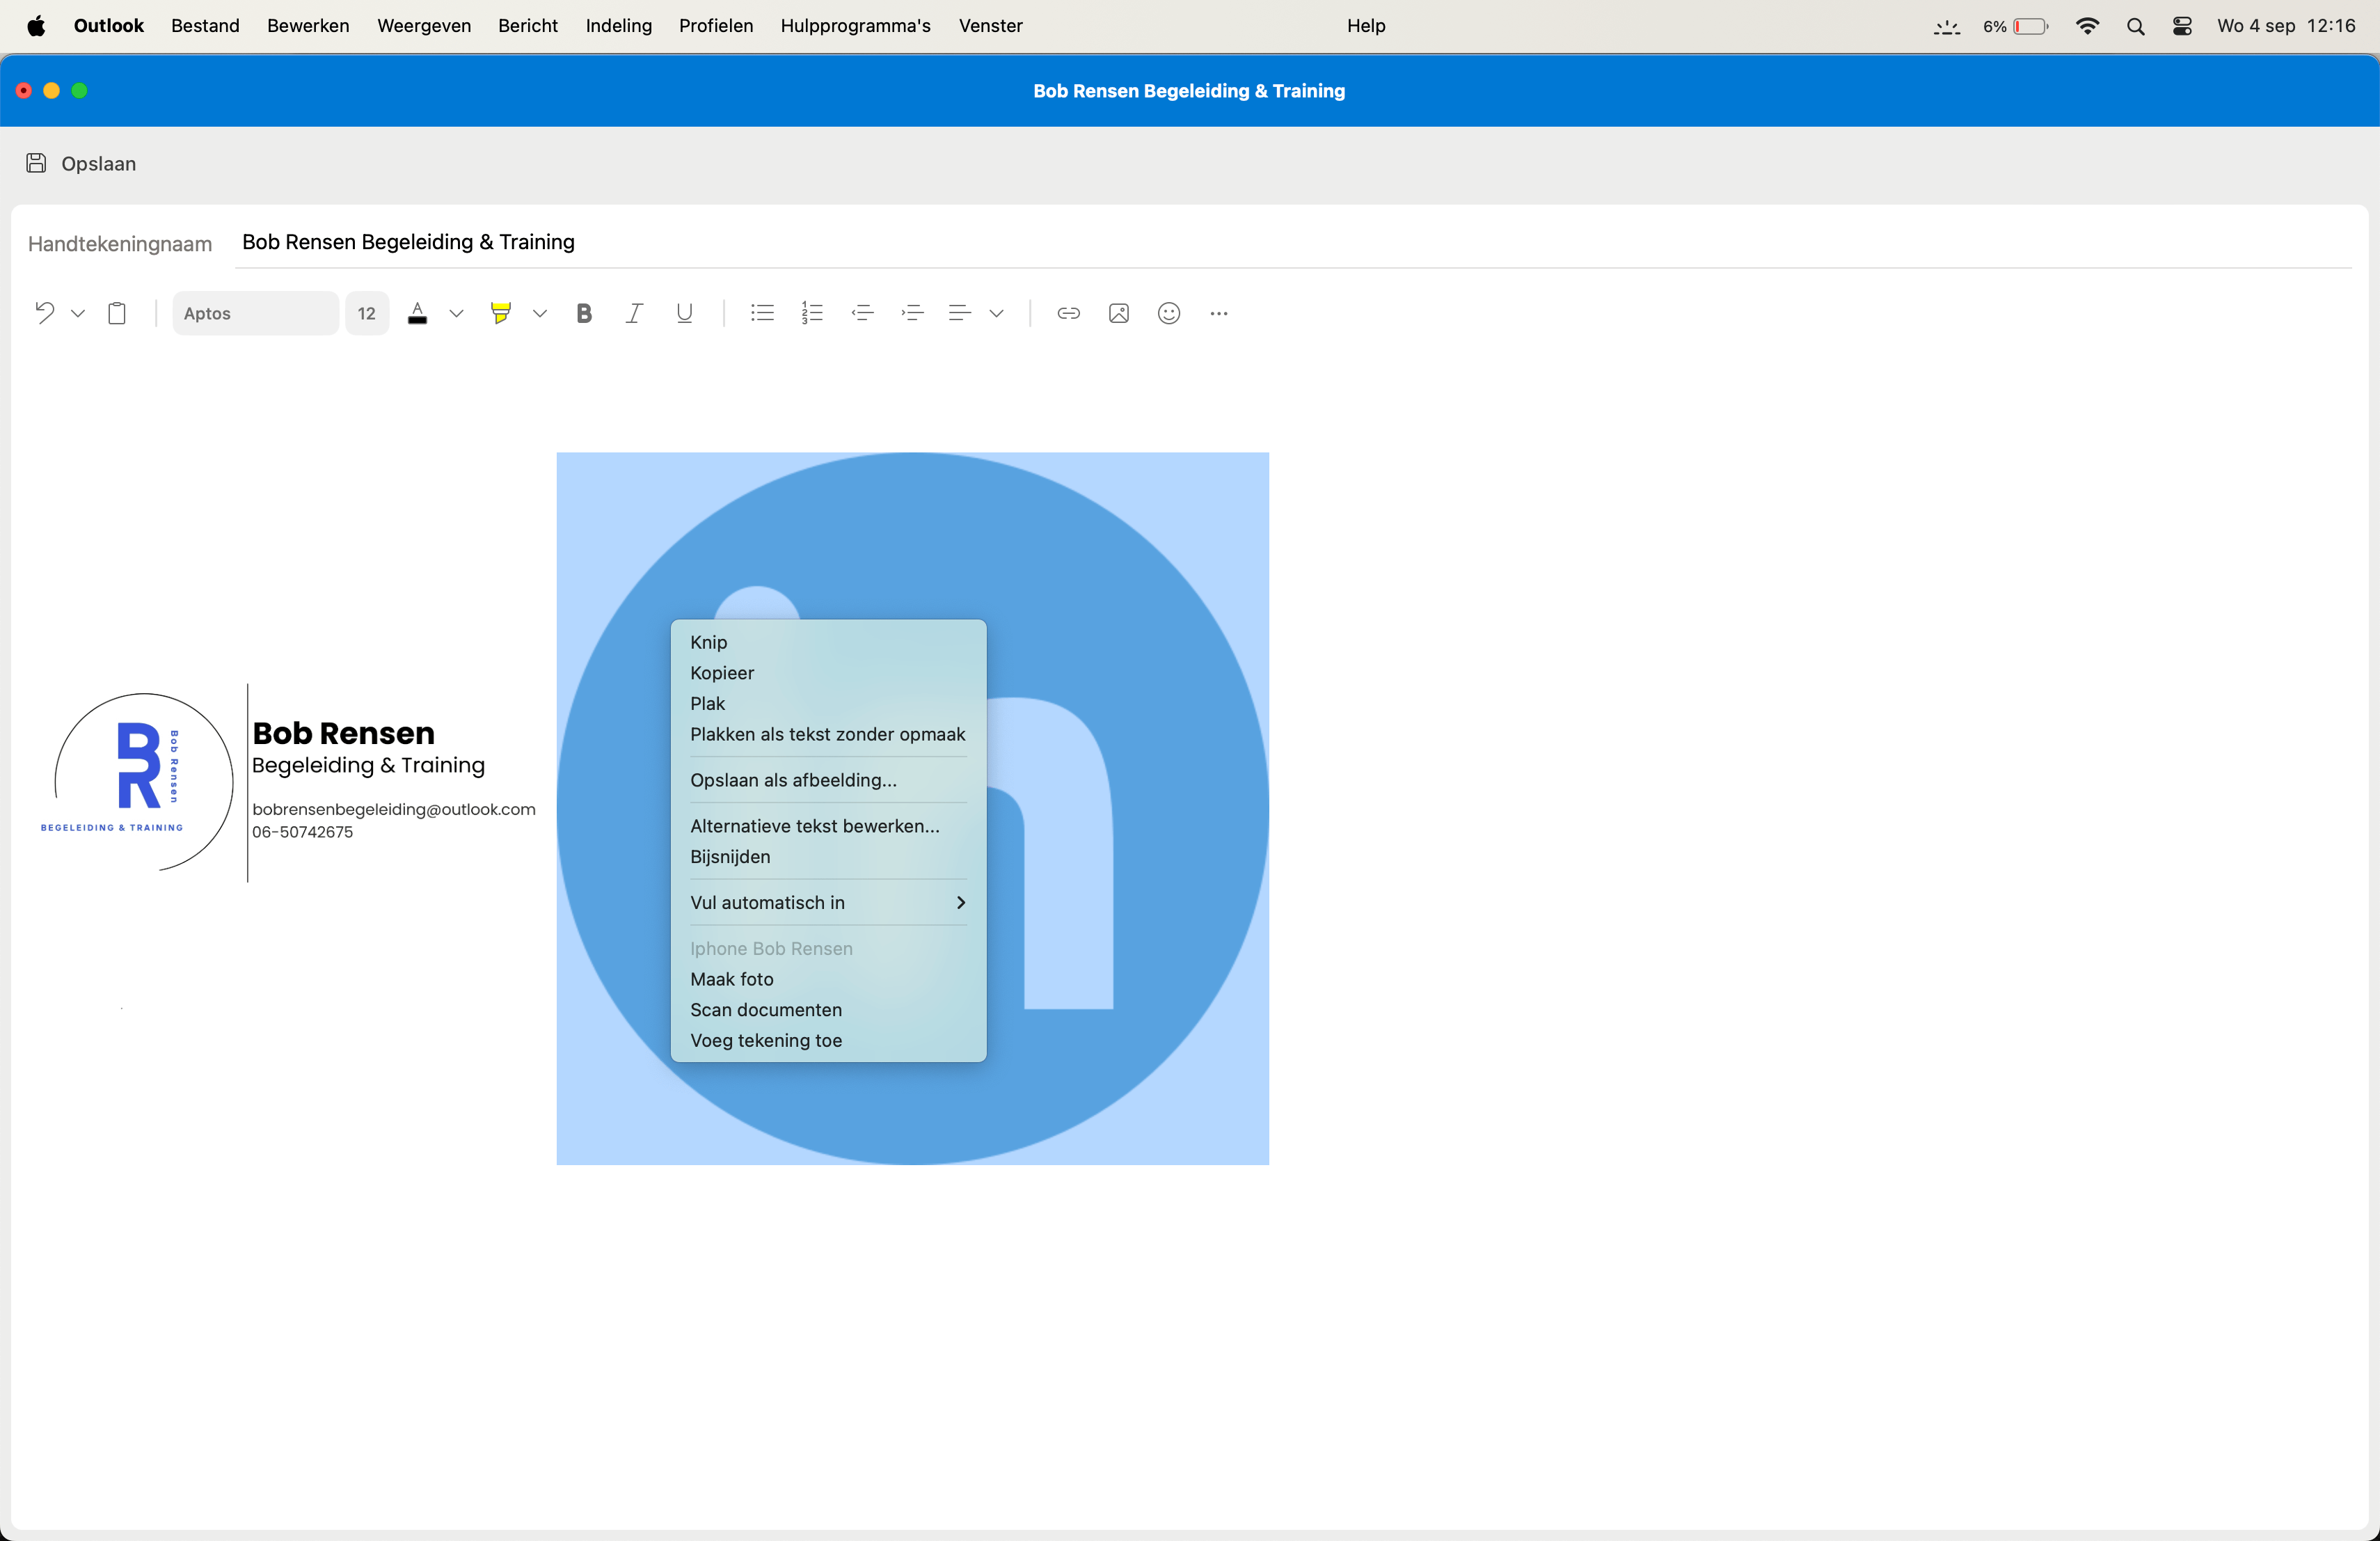
Task: Expand the highlight color options arrow
Action: click(540, 314)
